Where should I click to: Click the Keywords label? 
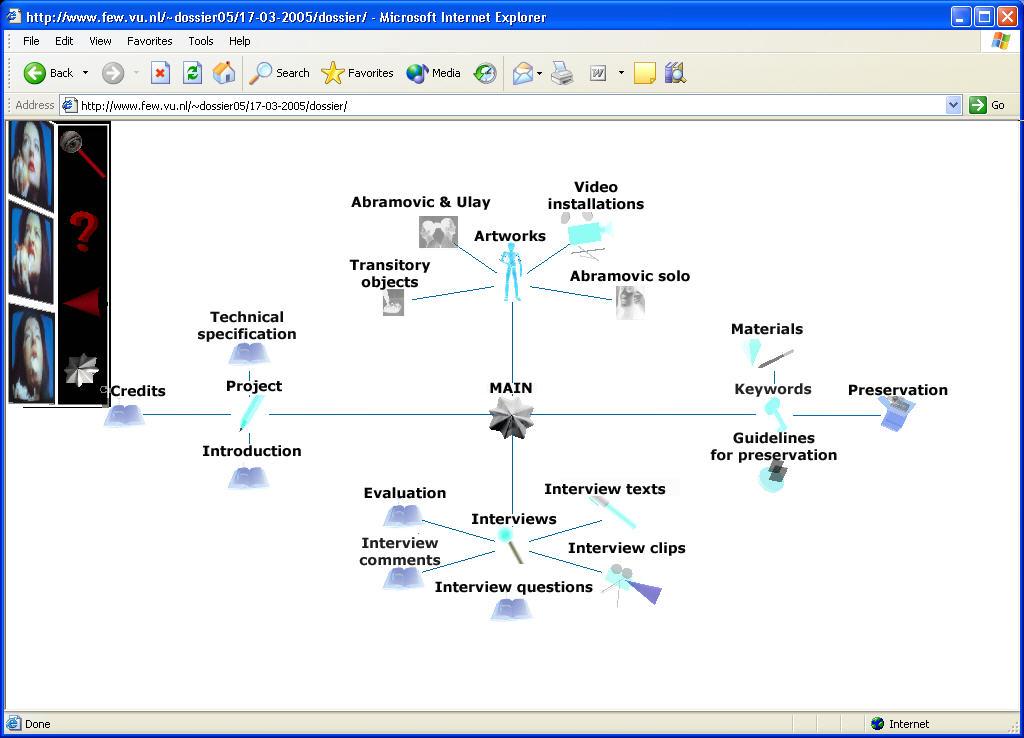pyautogui.click(x=773, y=389)
